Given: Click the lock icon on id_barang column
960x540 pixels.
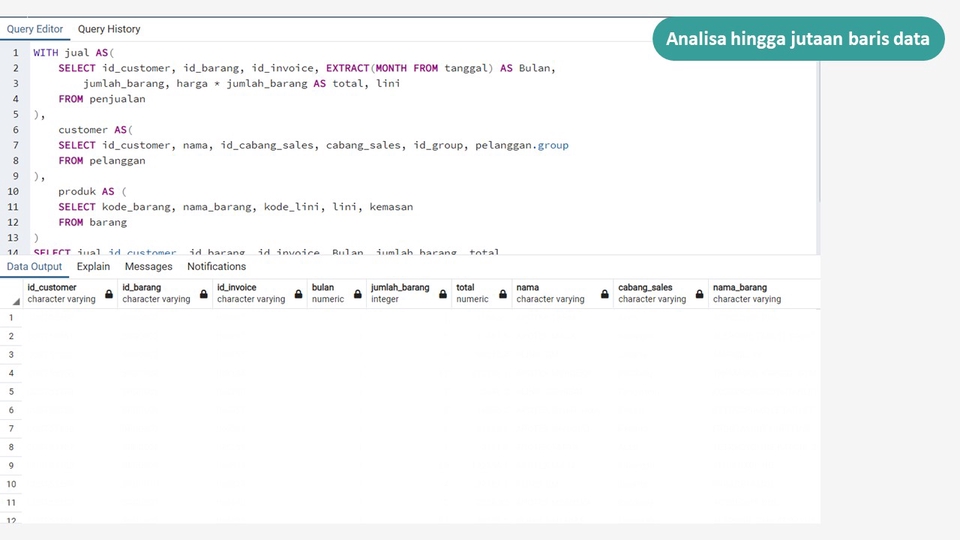Looking at the screenshot, I should [204, 294].
